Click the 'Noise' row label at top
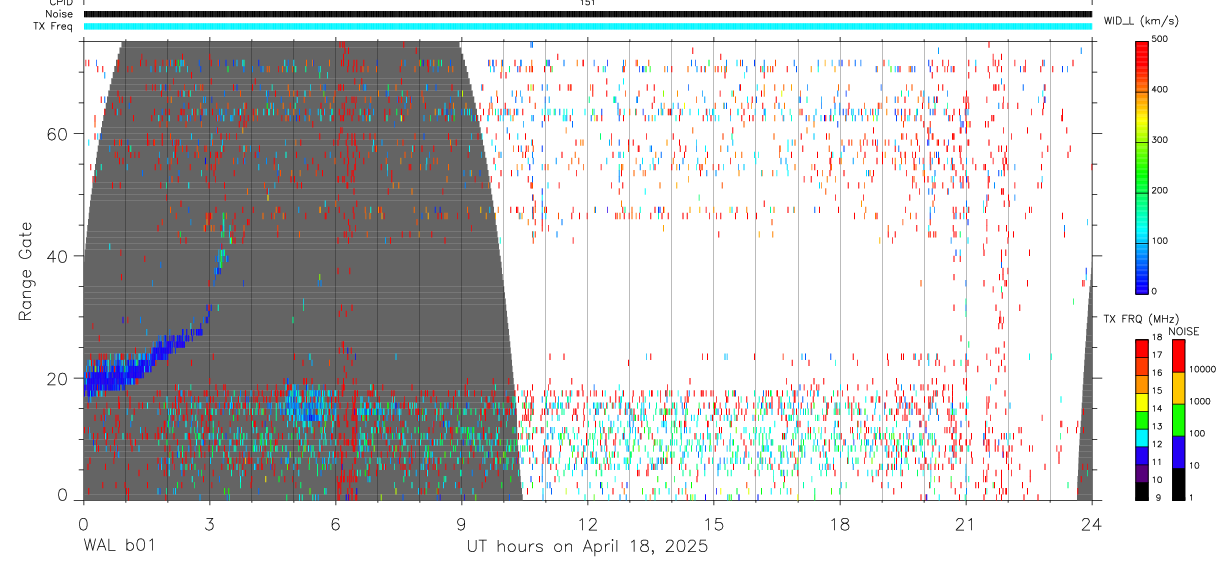Image resolution: width=1228 pixels, height=567 pixels. pyautogui.click(x=60, y=14)
